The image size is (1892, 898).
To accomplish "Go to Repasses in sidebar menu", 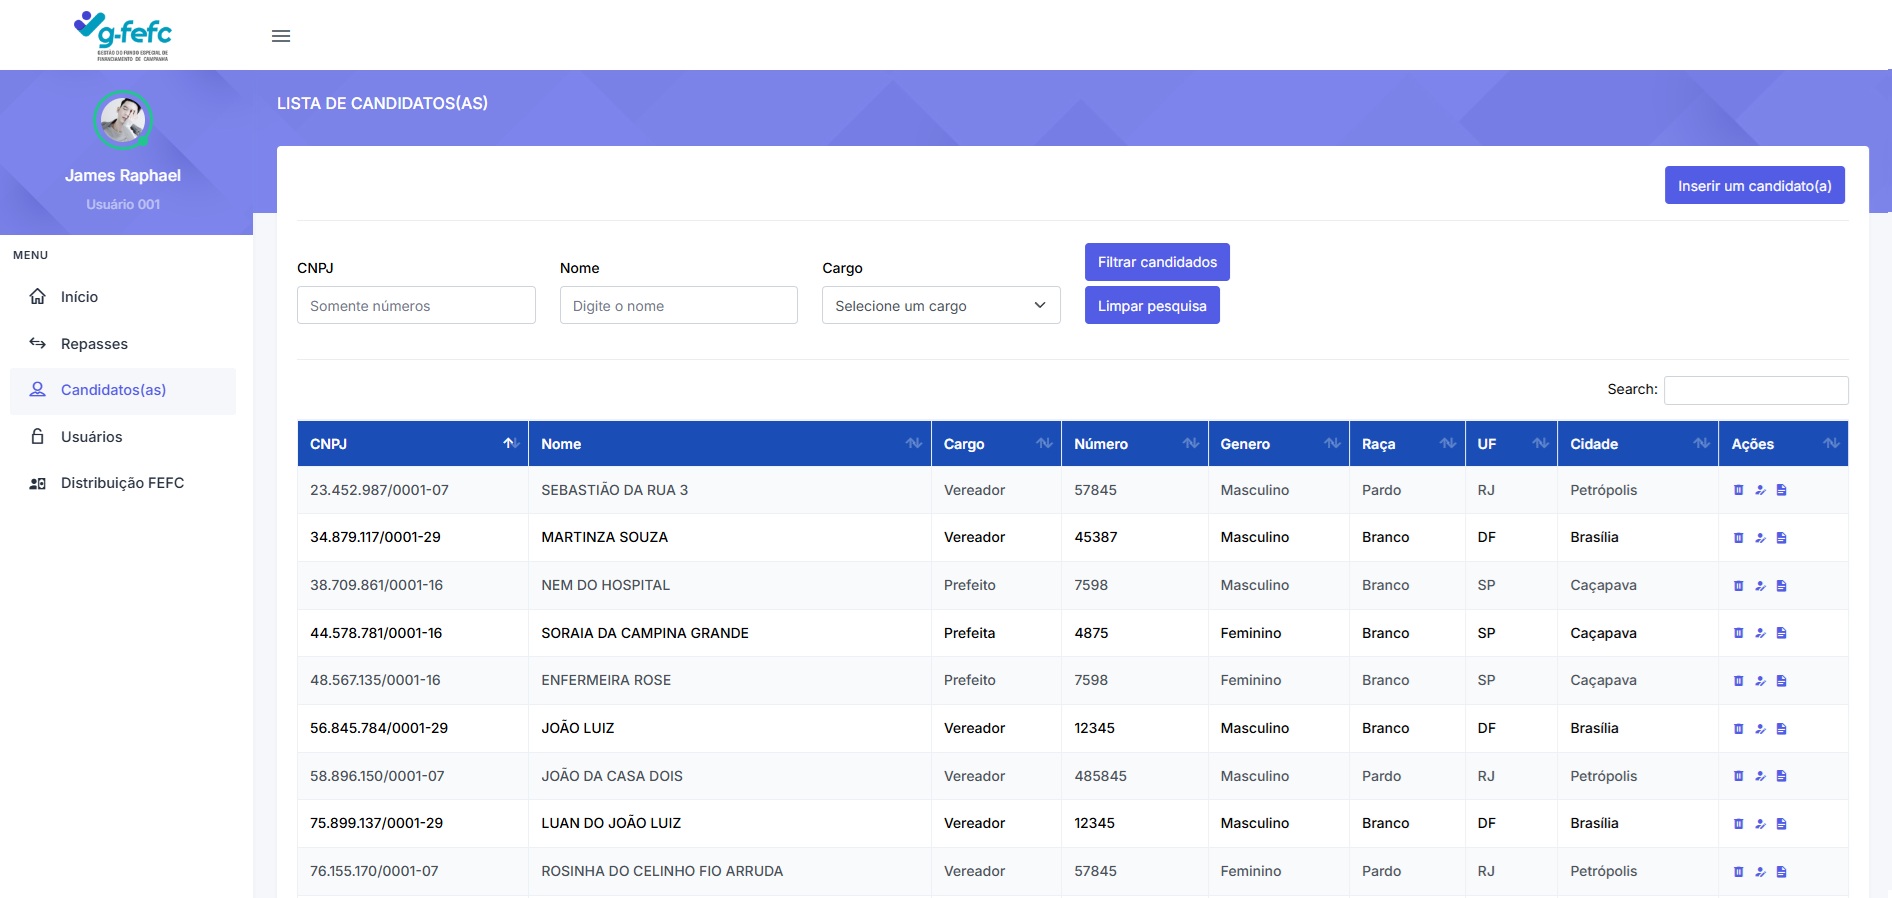I will [x=94, y=344].
